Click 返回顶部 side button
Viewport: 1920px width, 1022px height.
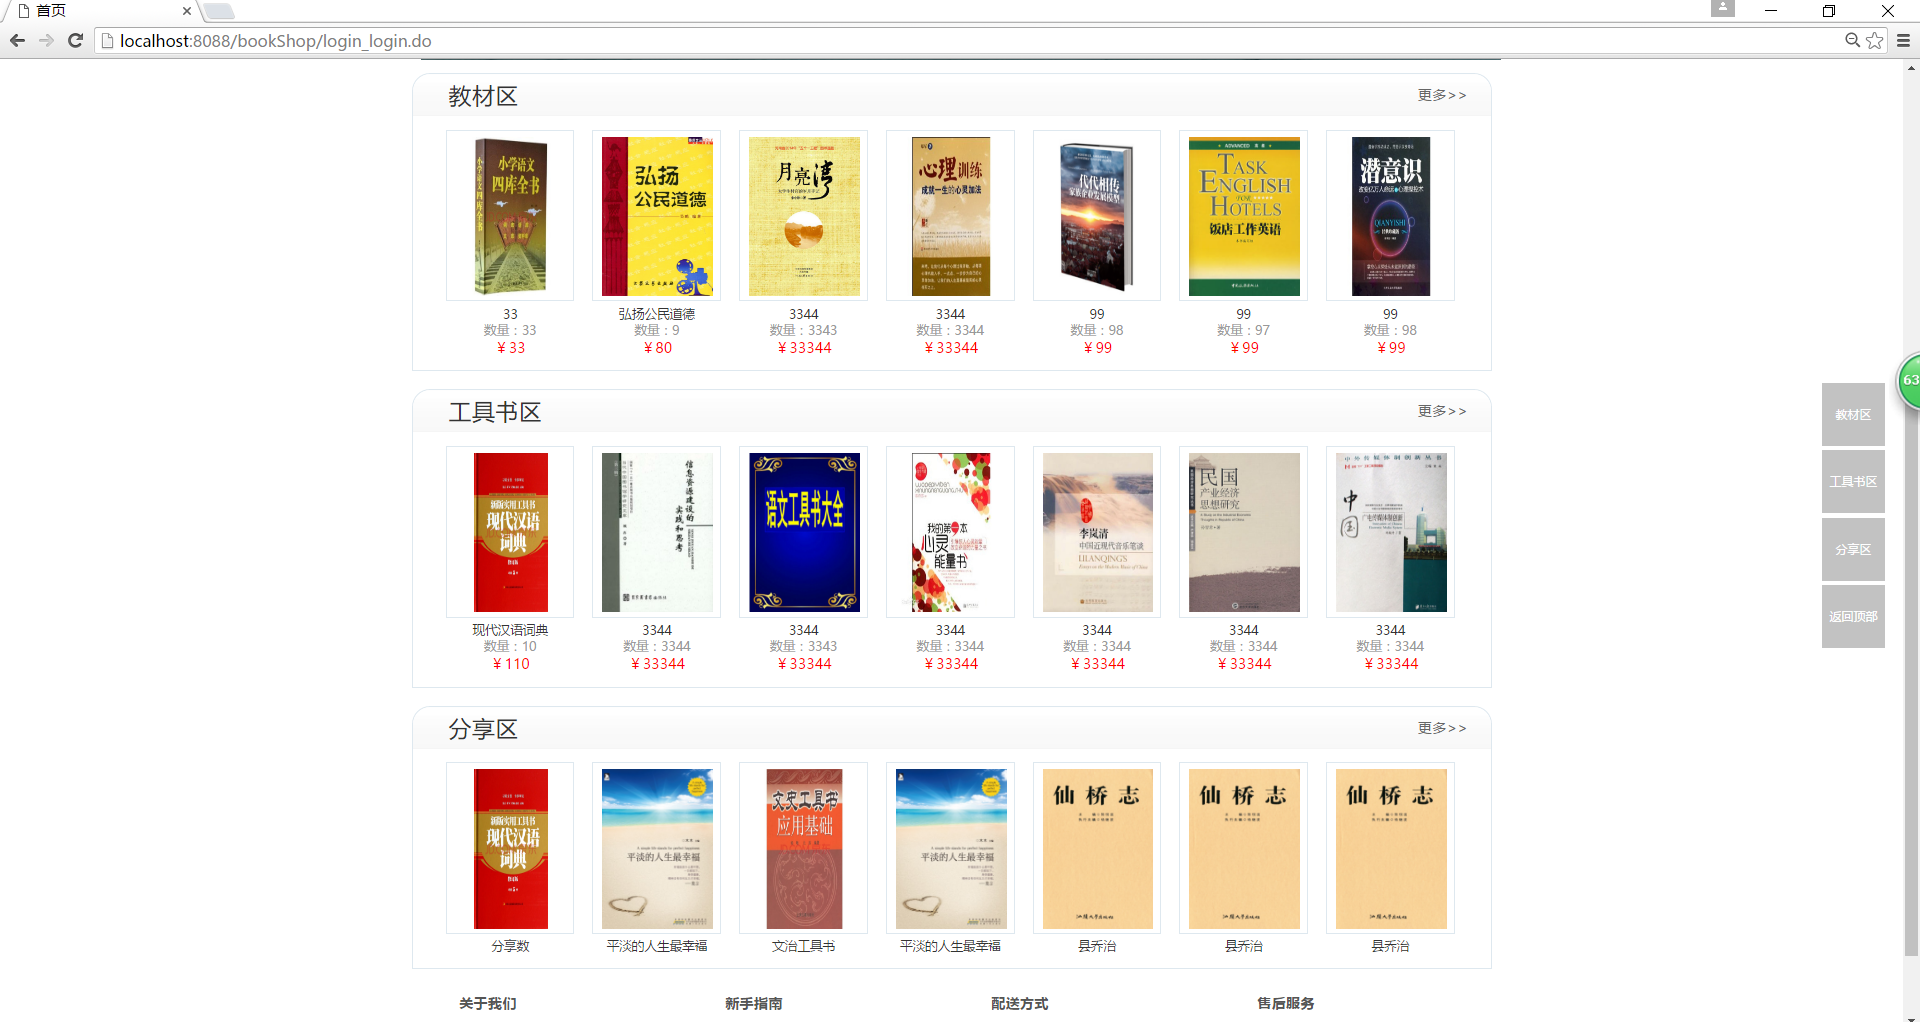(1853, 616)
